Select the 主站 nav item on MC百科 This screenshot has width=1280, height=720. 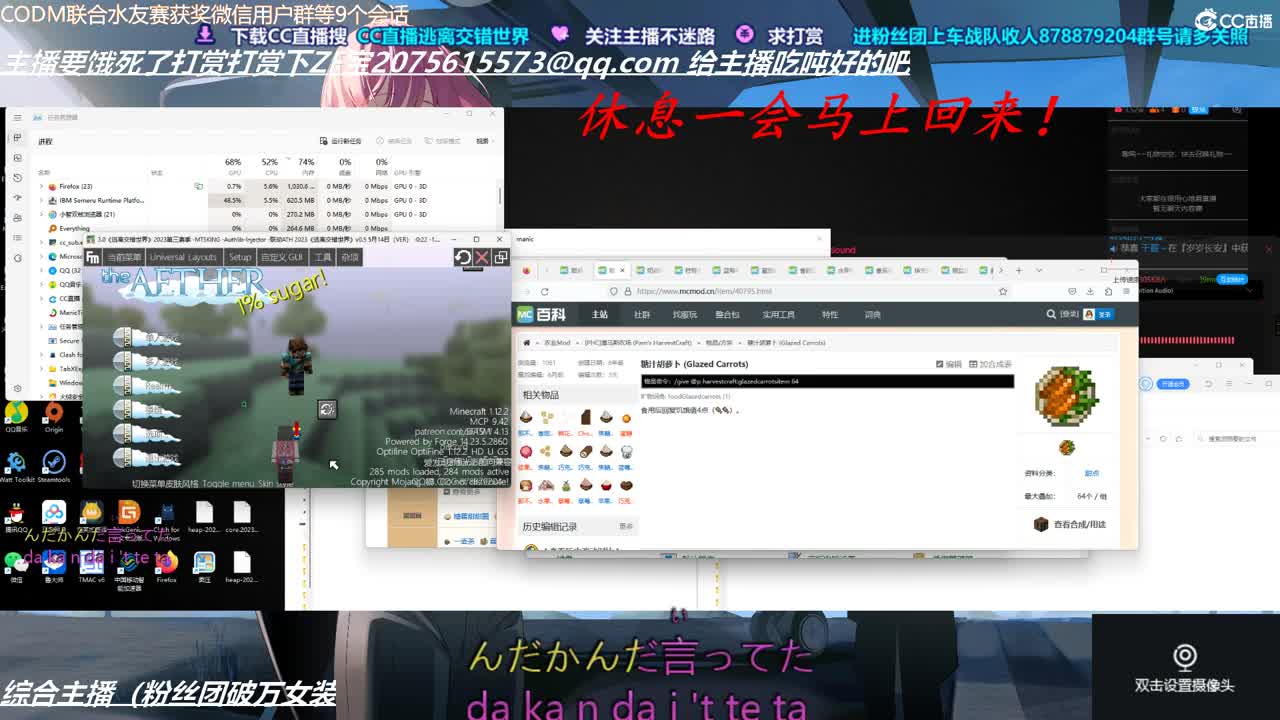599,314
